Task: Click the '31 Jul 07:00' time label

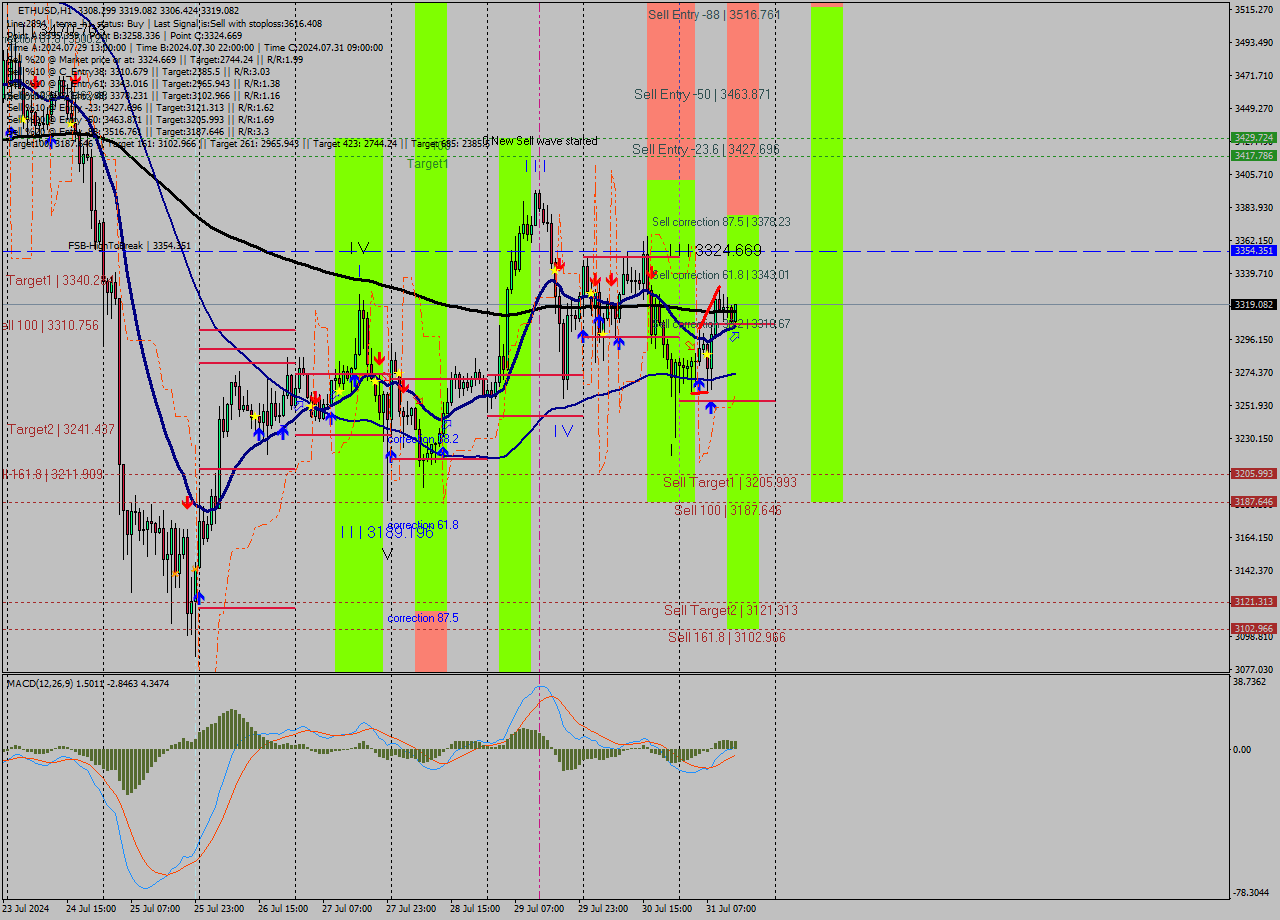Action: click(x=731, y=909)
